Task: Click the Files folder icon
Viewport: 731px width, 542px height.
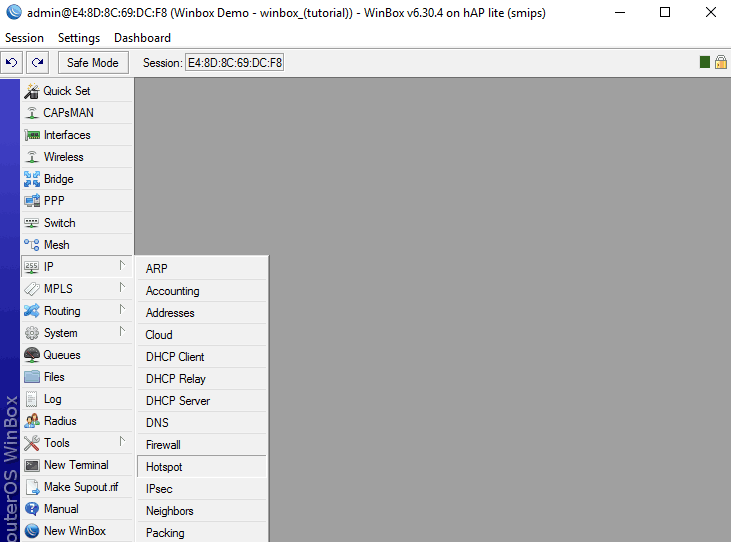Action: click(32, 377)
